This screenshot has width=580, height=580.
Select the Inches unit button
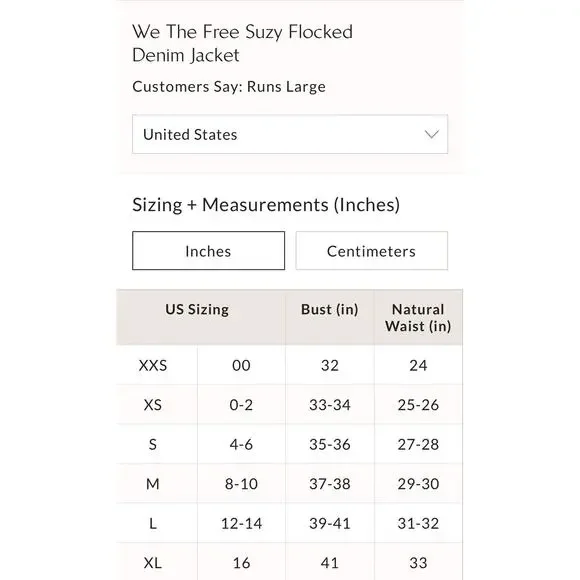pyautogui.click(x=208, y=251)
